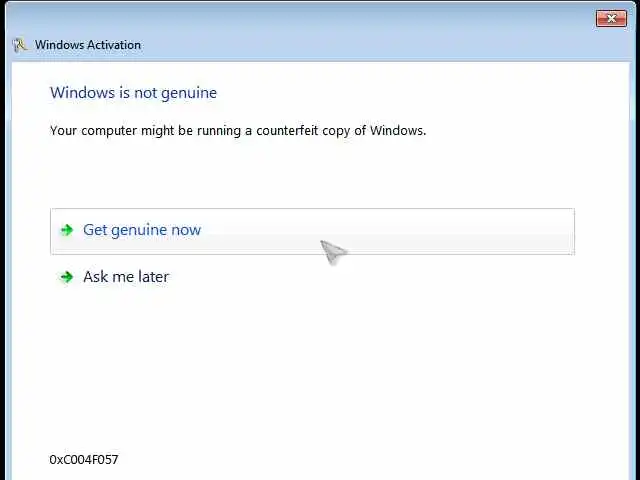
Task: Choose the Get genuine now option
Action: point(312,231)
